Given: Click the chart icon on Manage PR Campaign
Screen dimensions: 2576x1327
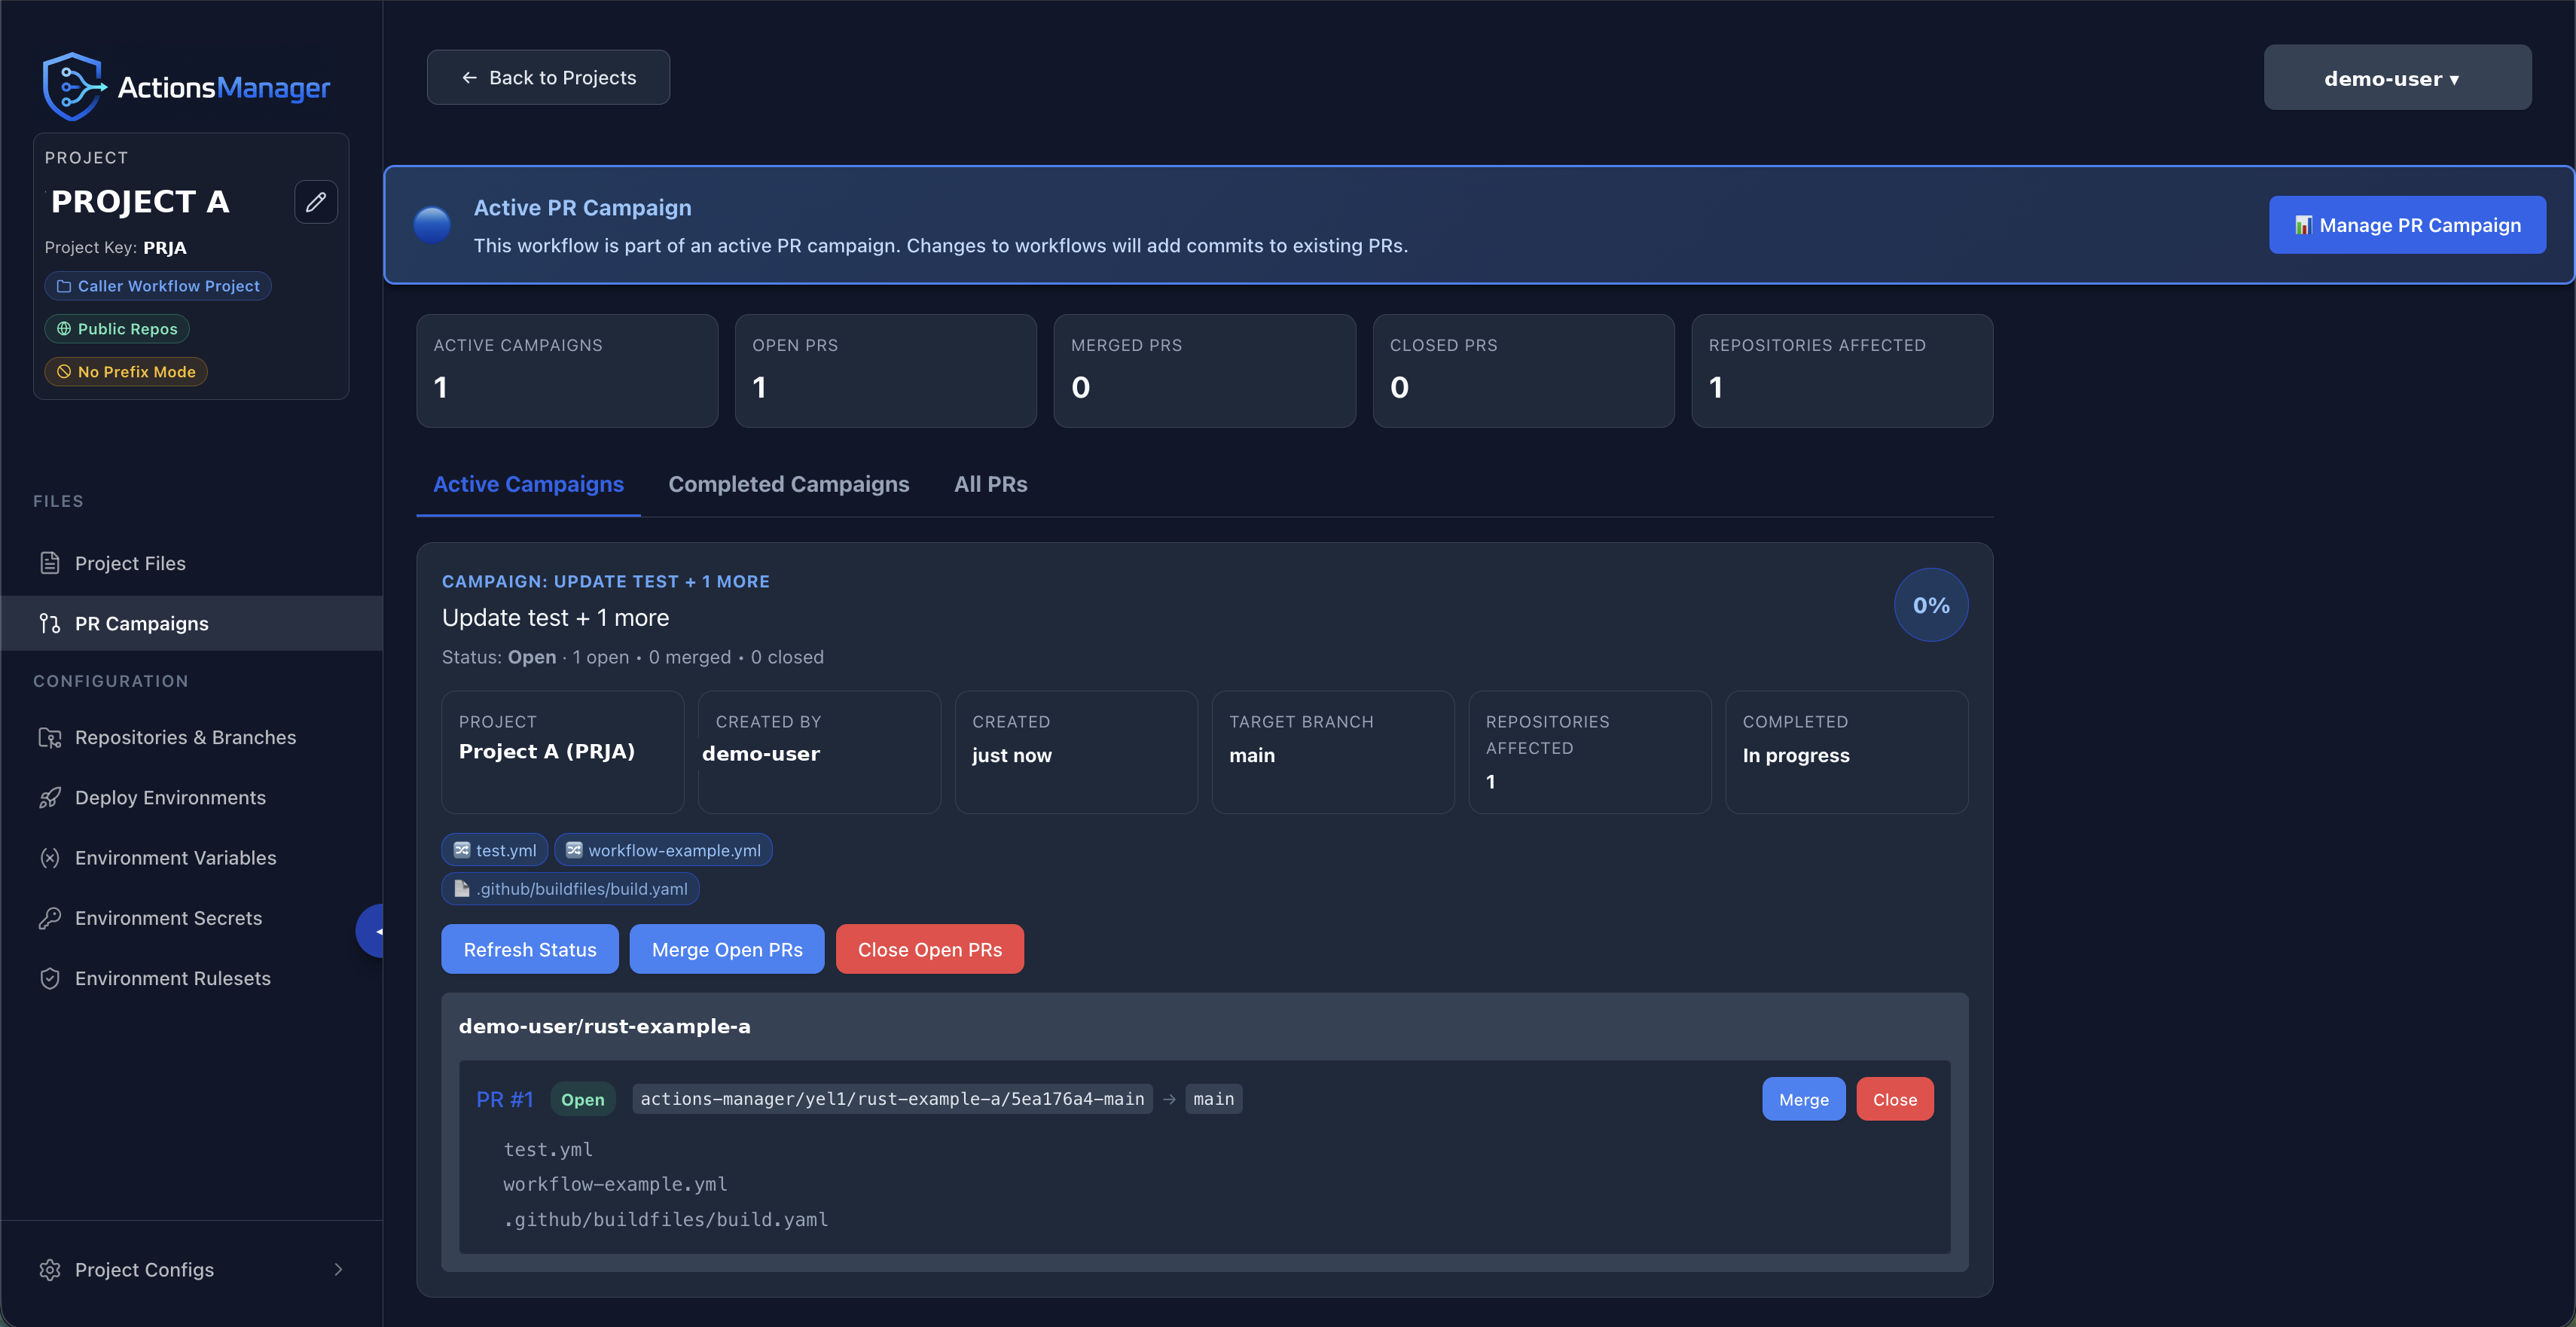Looking at the screenshot, I should coord(2303,225).
